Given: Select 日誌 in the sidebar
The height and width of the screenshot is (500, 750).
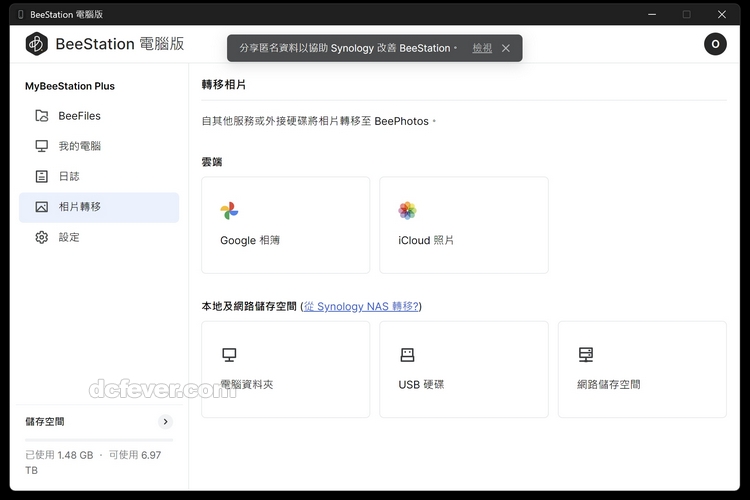Looking at the screenshot, I should [x=99, y=176].
